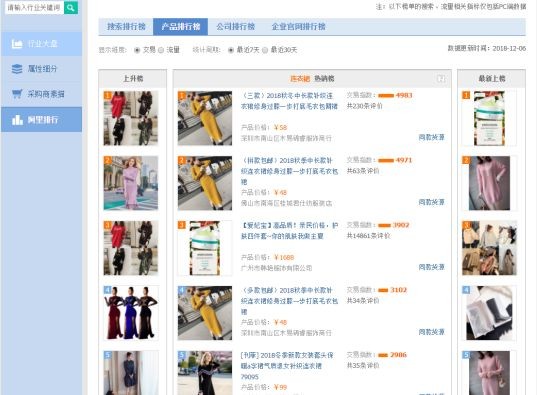This screenshot has height=395, width=537.
Task: Focus the industry keyword search field
Action: 34,8
